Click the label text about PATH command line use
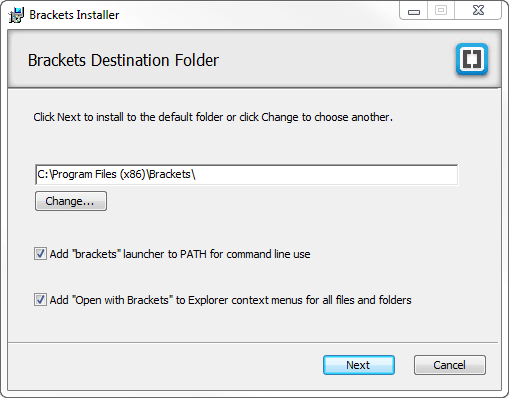 point(180,254)
